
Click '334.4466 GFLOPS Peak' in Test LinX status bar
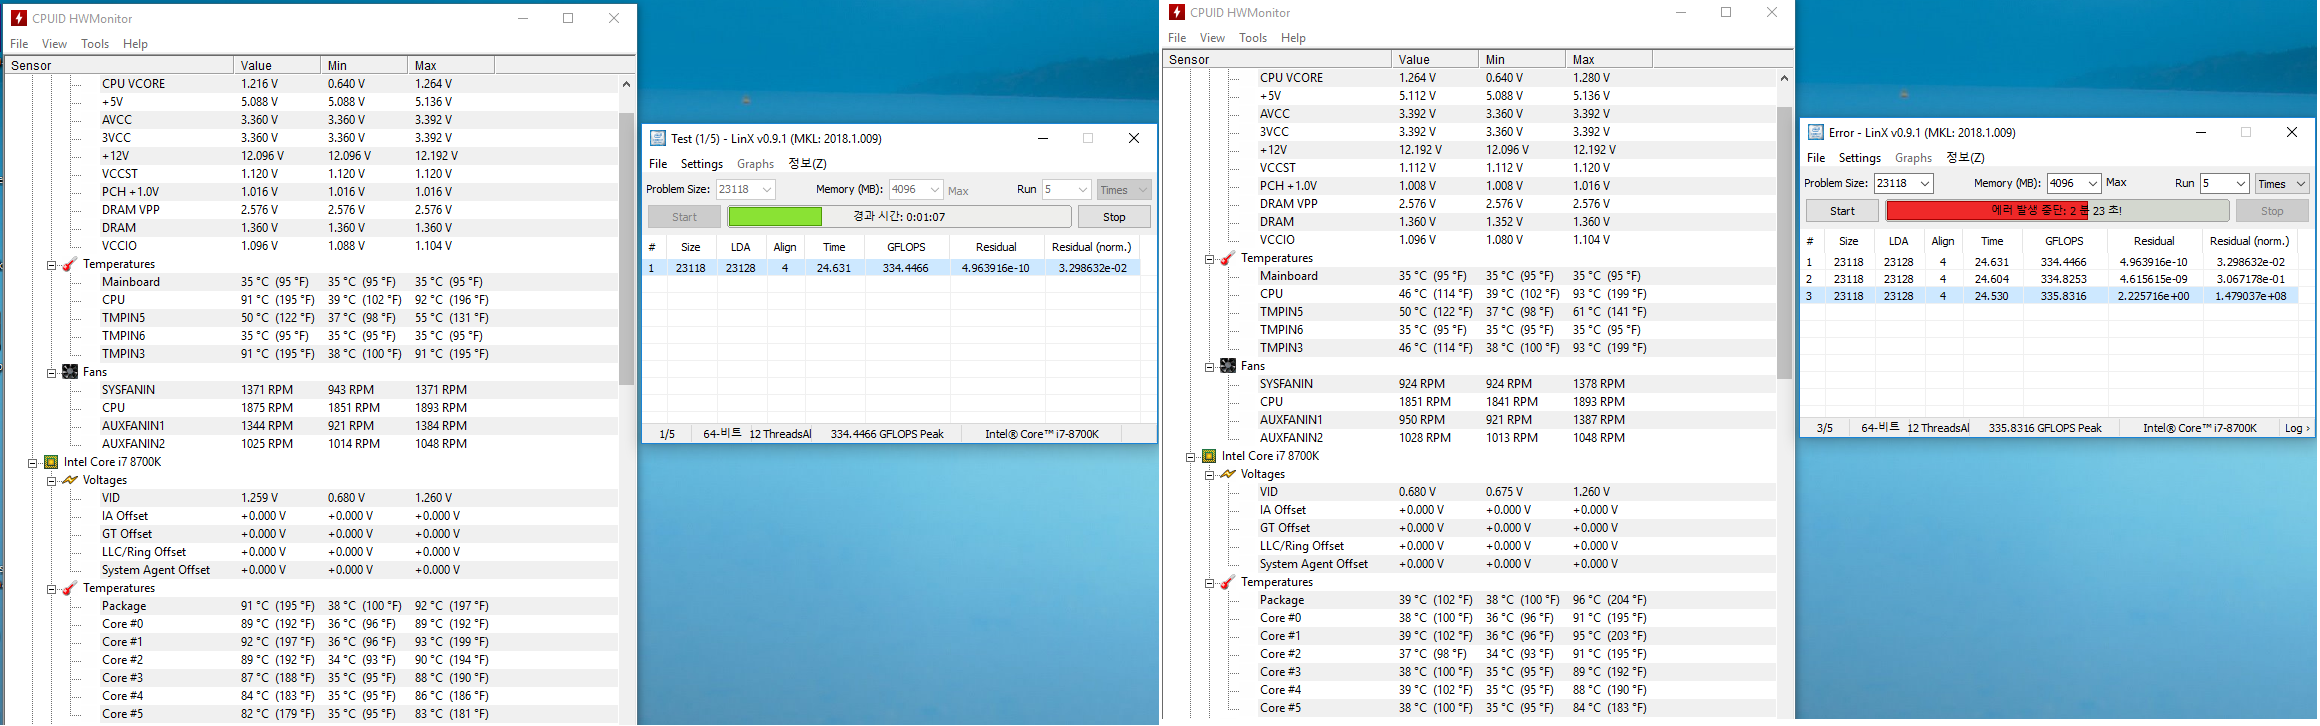pos(887,434)
